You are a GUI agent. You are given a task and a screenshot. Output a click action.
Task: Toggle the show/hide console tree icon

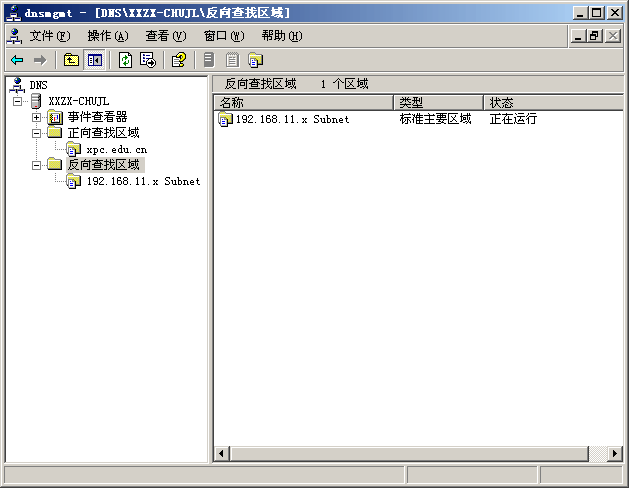pyautogui.click(x=94, y=60)
